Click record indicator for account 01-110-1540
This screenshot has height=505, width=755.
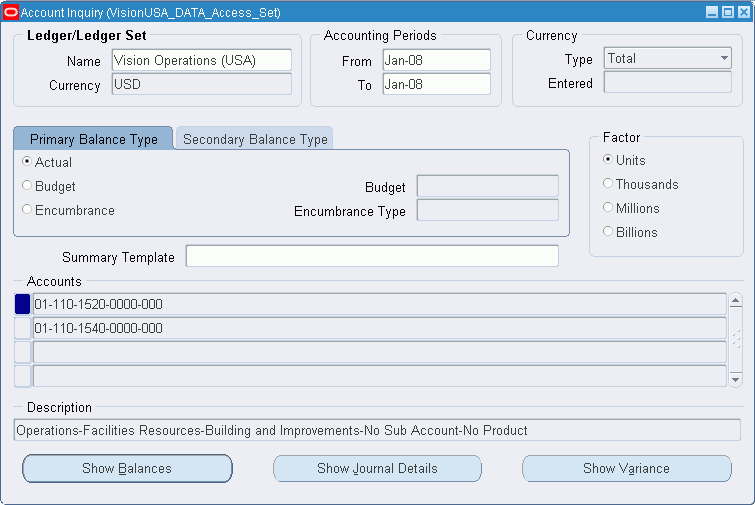23,328
